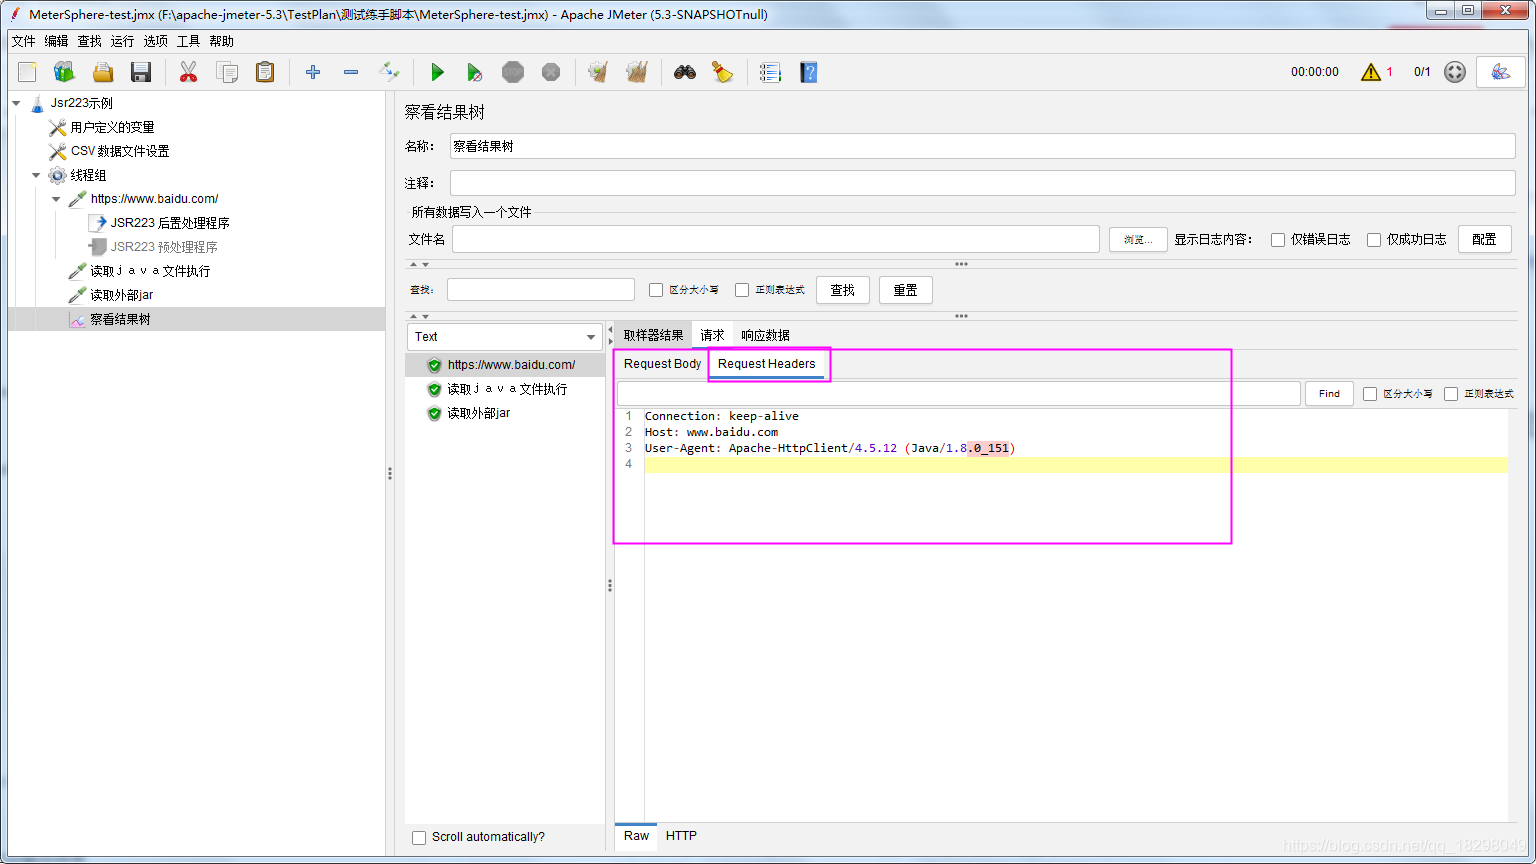This screenshot has height=864, width=1536.
Task: Collapse the 线程组 tree node
Action: point(36,175)
